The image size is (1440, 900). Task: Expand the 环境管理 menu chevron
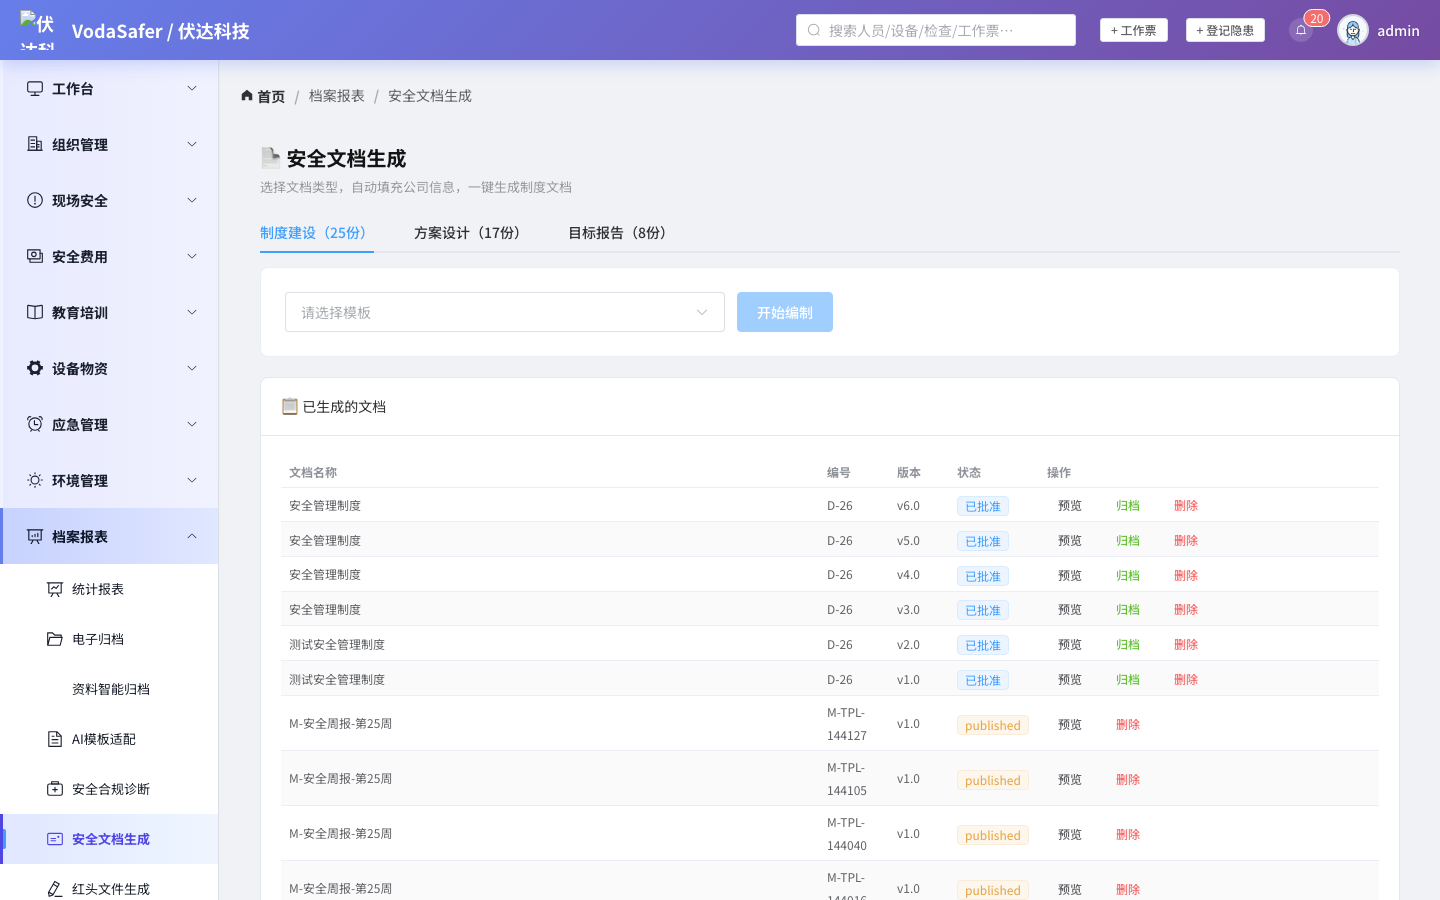coord(192,480)
